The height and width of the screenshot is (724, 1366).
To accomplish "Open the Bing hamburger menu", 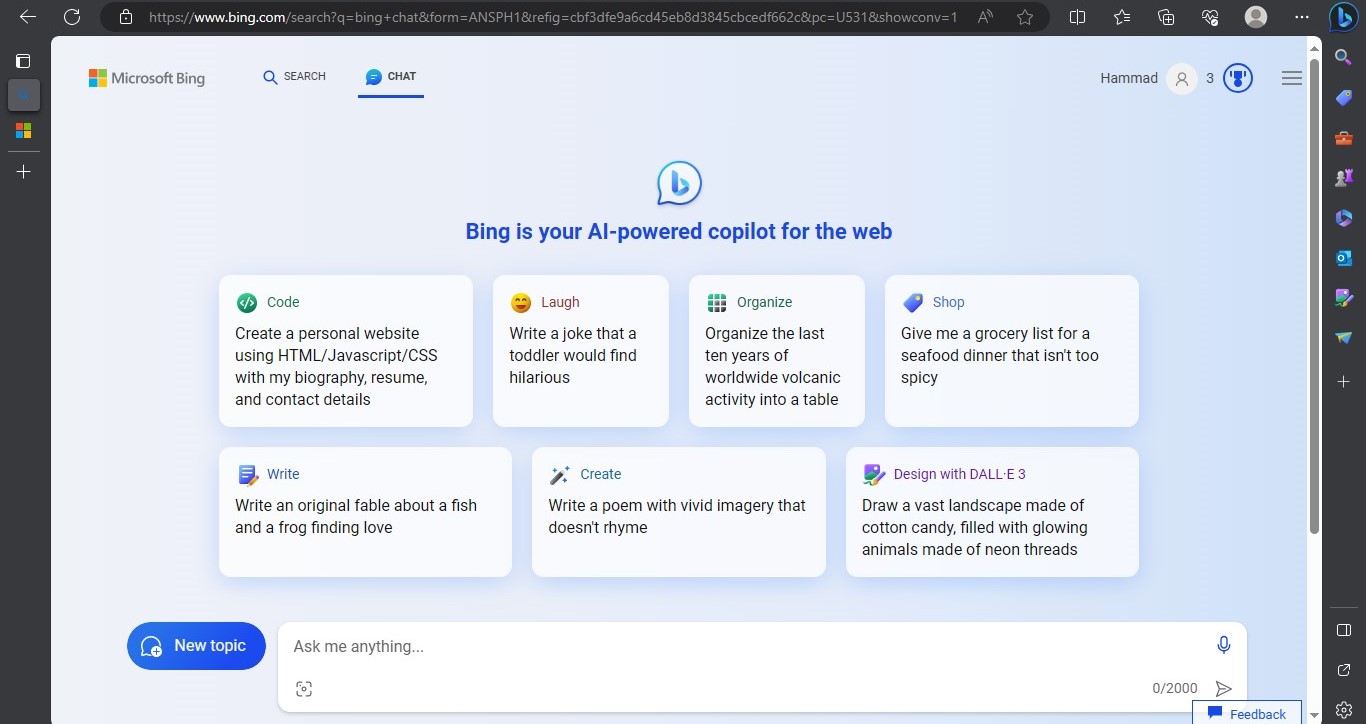I will tap(1292, 78).
